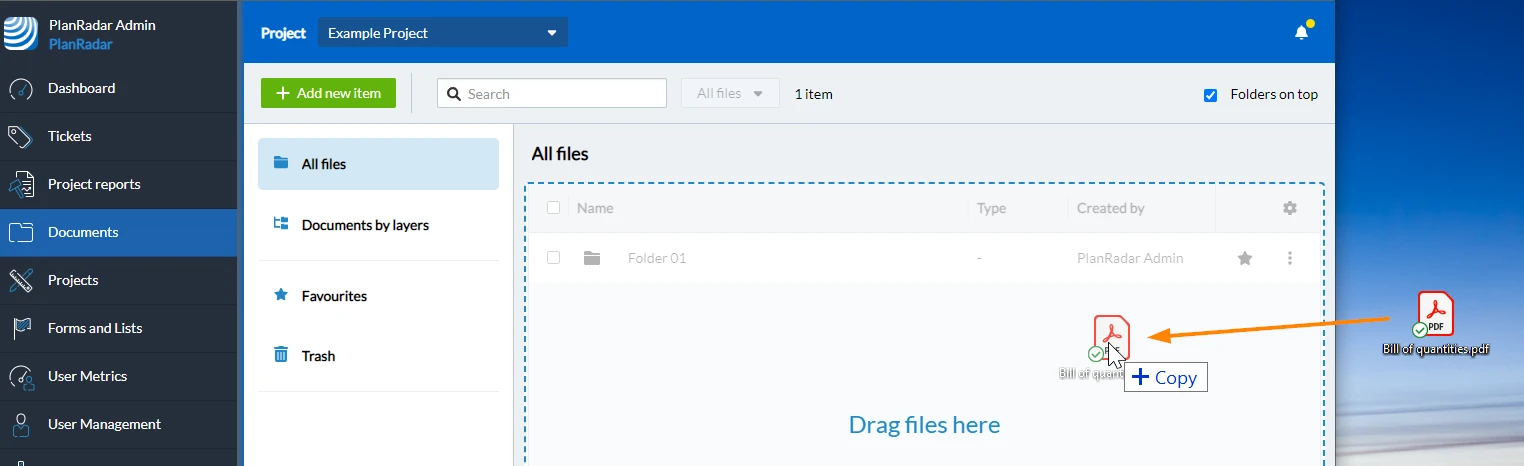
Task: Click PlanRadar Admin in Created by cell
Action: [1130, 258]
